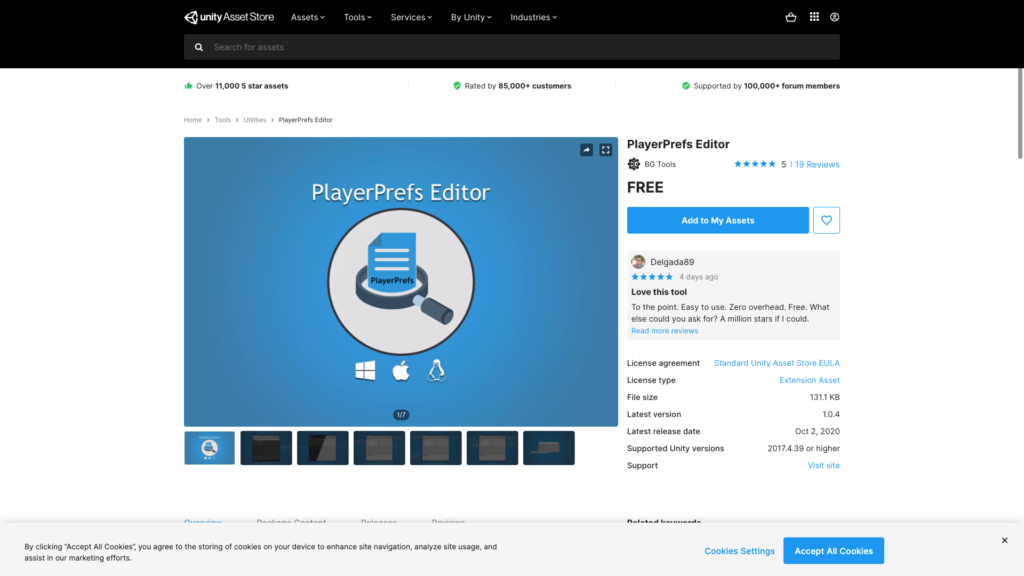1024x576 pixels.
Task: Open the account profile icon
Action: 835,17
